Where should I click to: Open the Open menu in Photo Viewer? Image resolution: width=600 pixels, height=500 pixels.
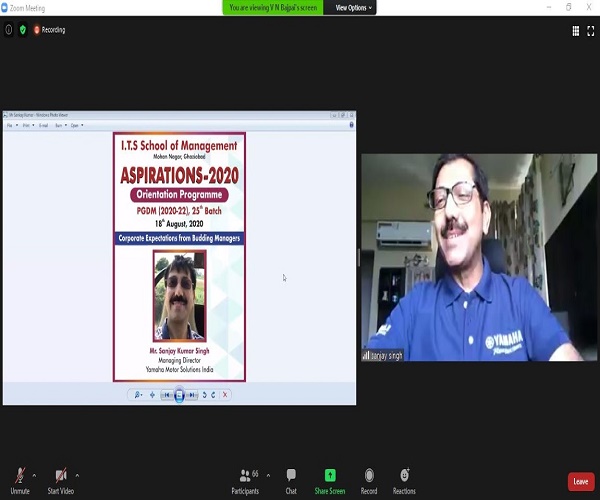[x=77, y=125]
